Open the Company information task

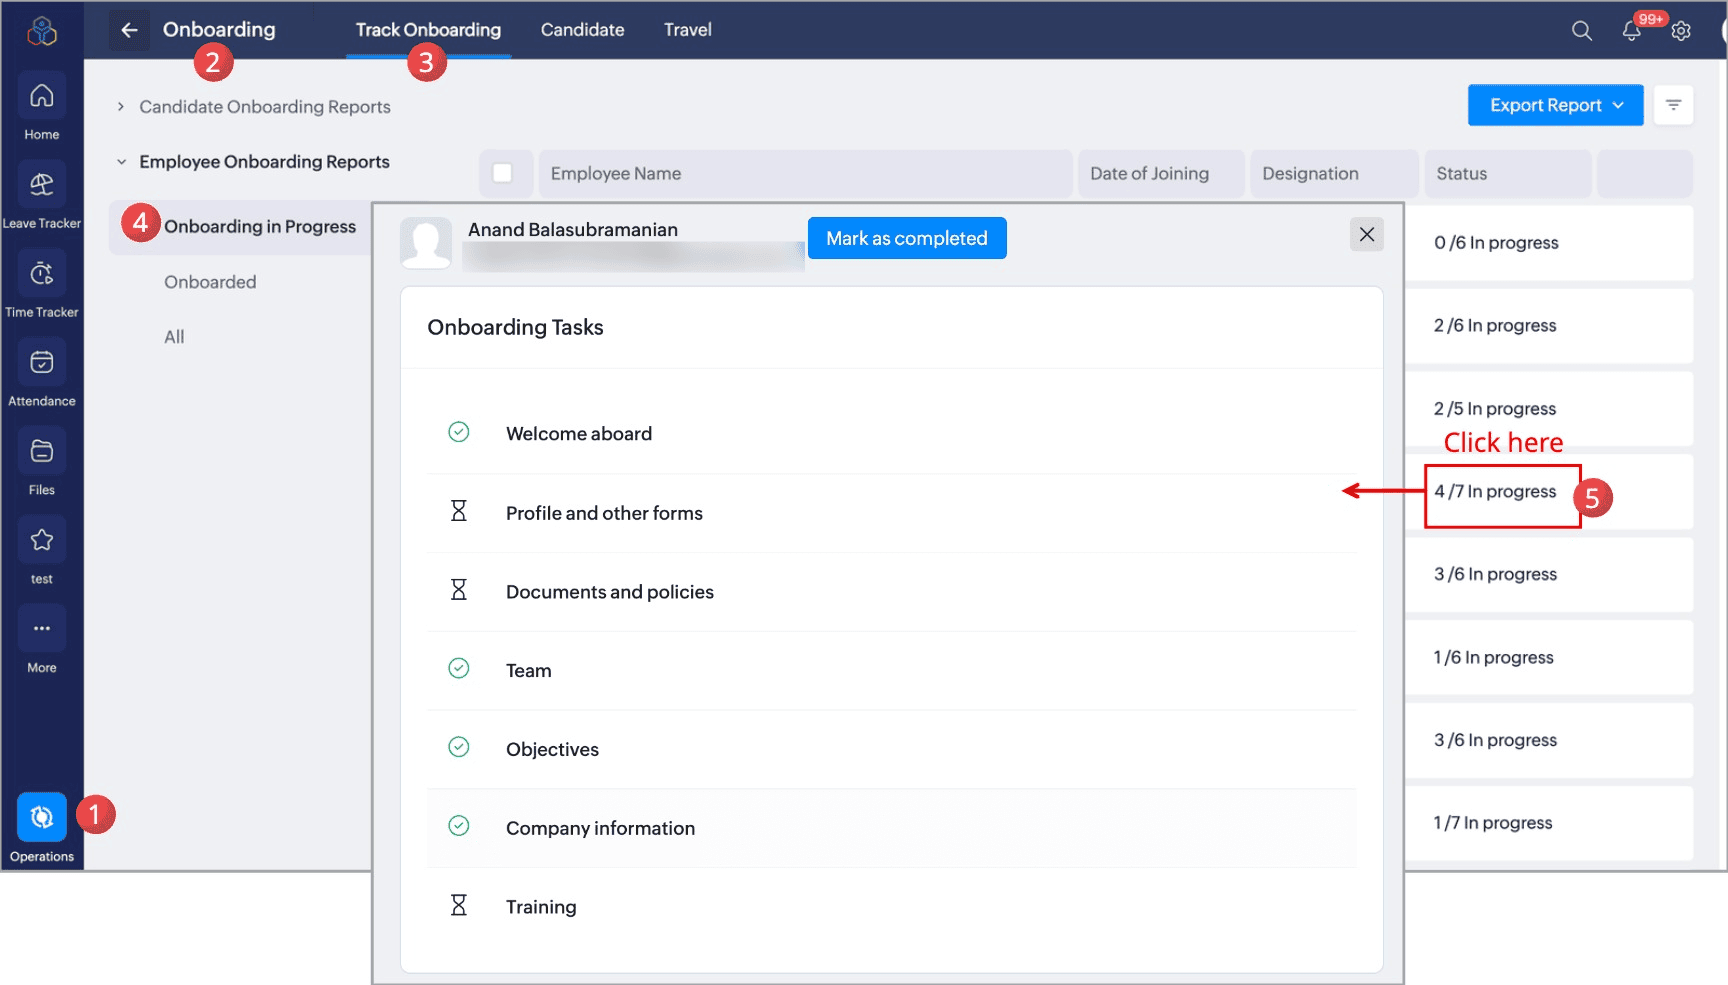pos(891,828)
